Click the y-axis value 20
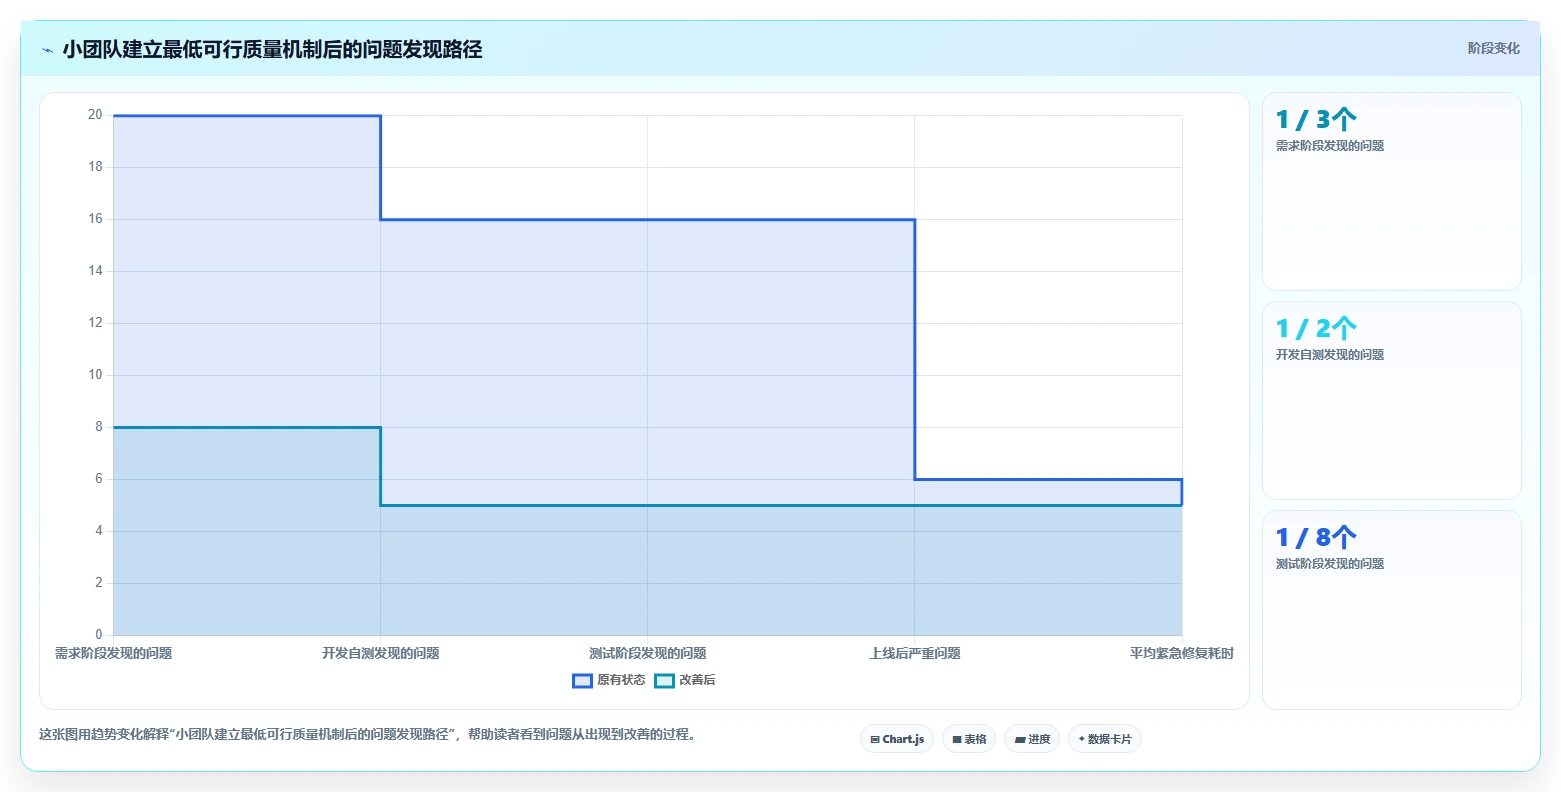The image size is (1561, 792). click(x=95, y=115)
